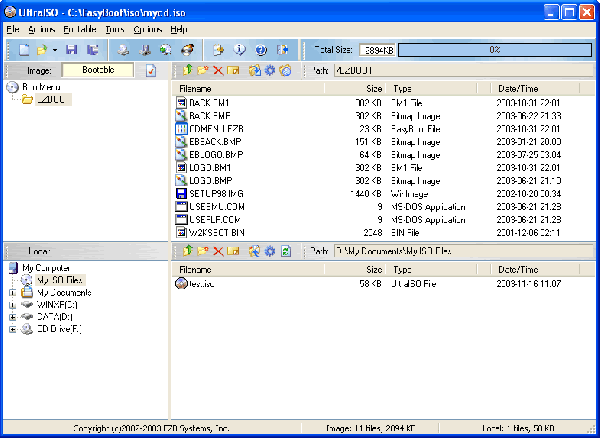Click the Save icon in main toolbar

coord(71,49)
